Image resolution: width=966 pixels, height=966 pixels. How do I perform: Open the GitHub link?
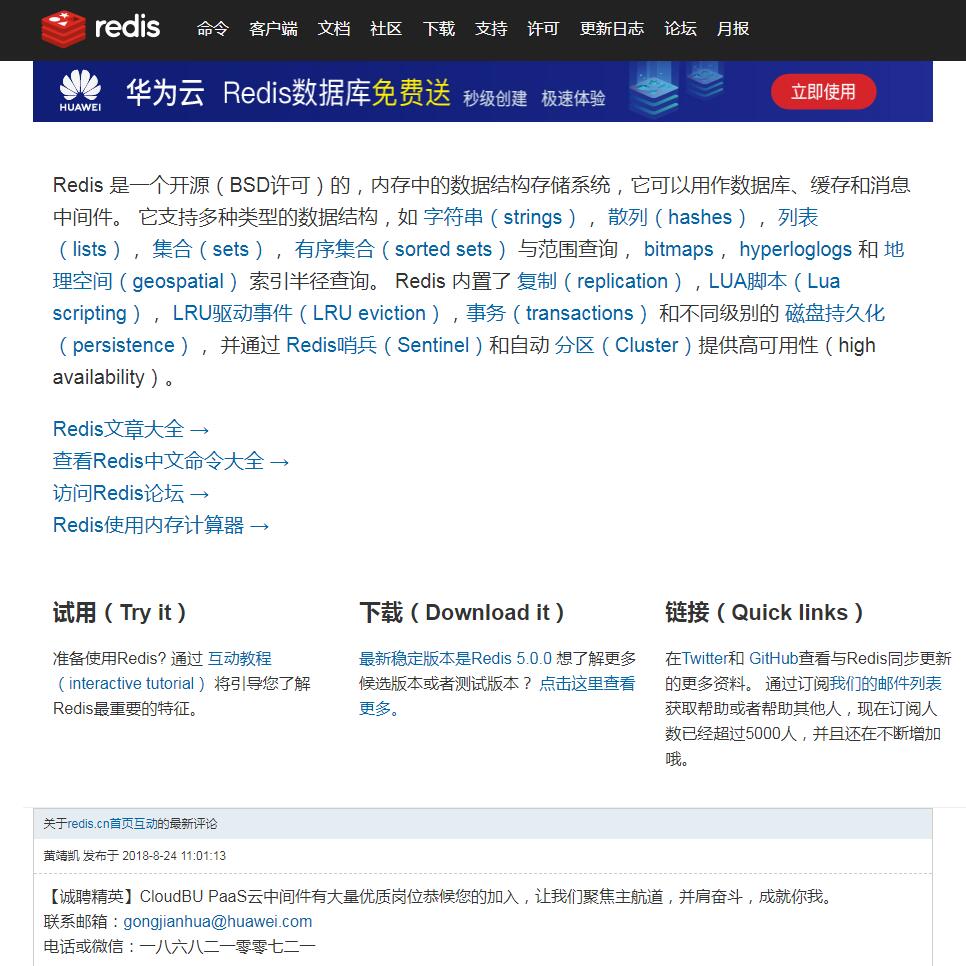click(x=774, y=659)
